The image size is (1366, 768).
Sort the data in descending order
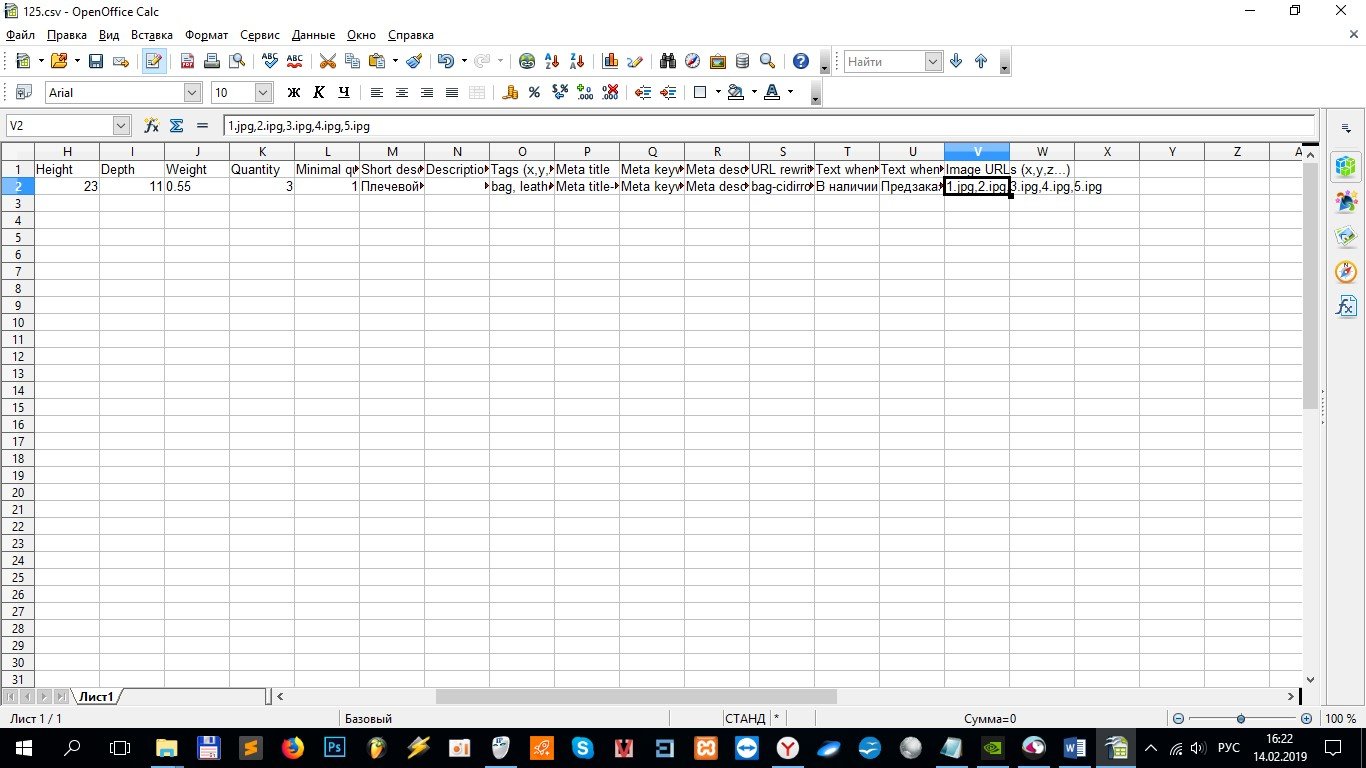point(577,61)
